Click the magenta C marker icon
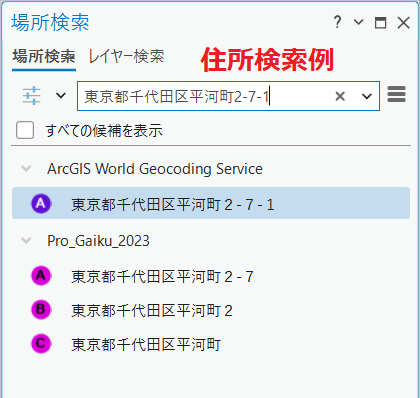 coord(41,344)
